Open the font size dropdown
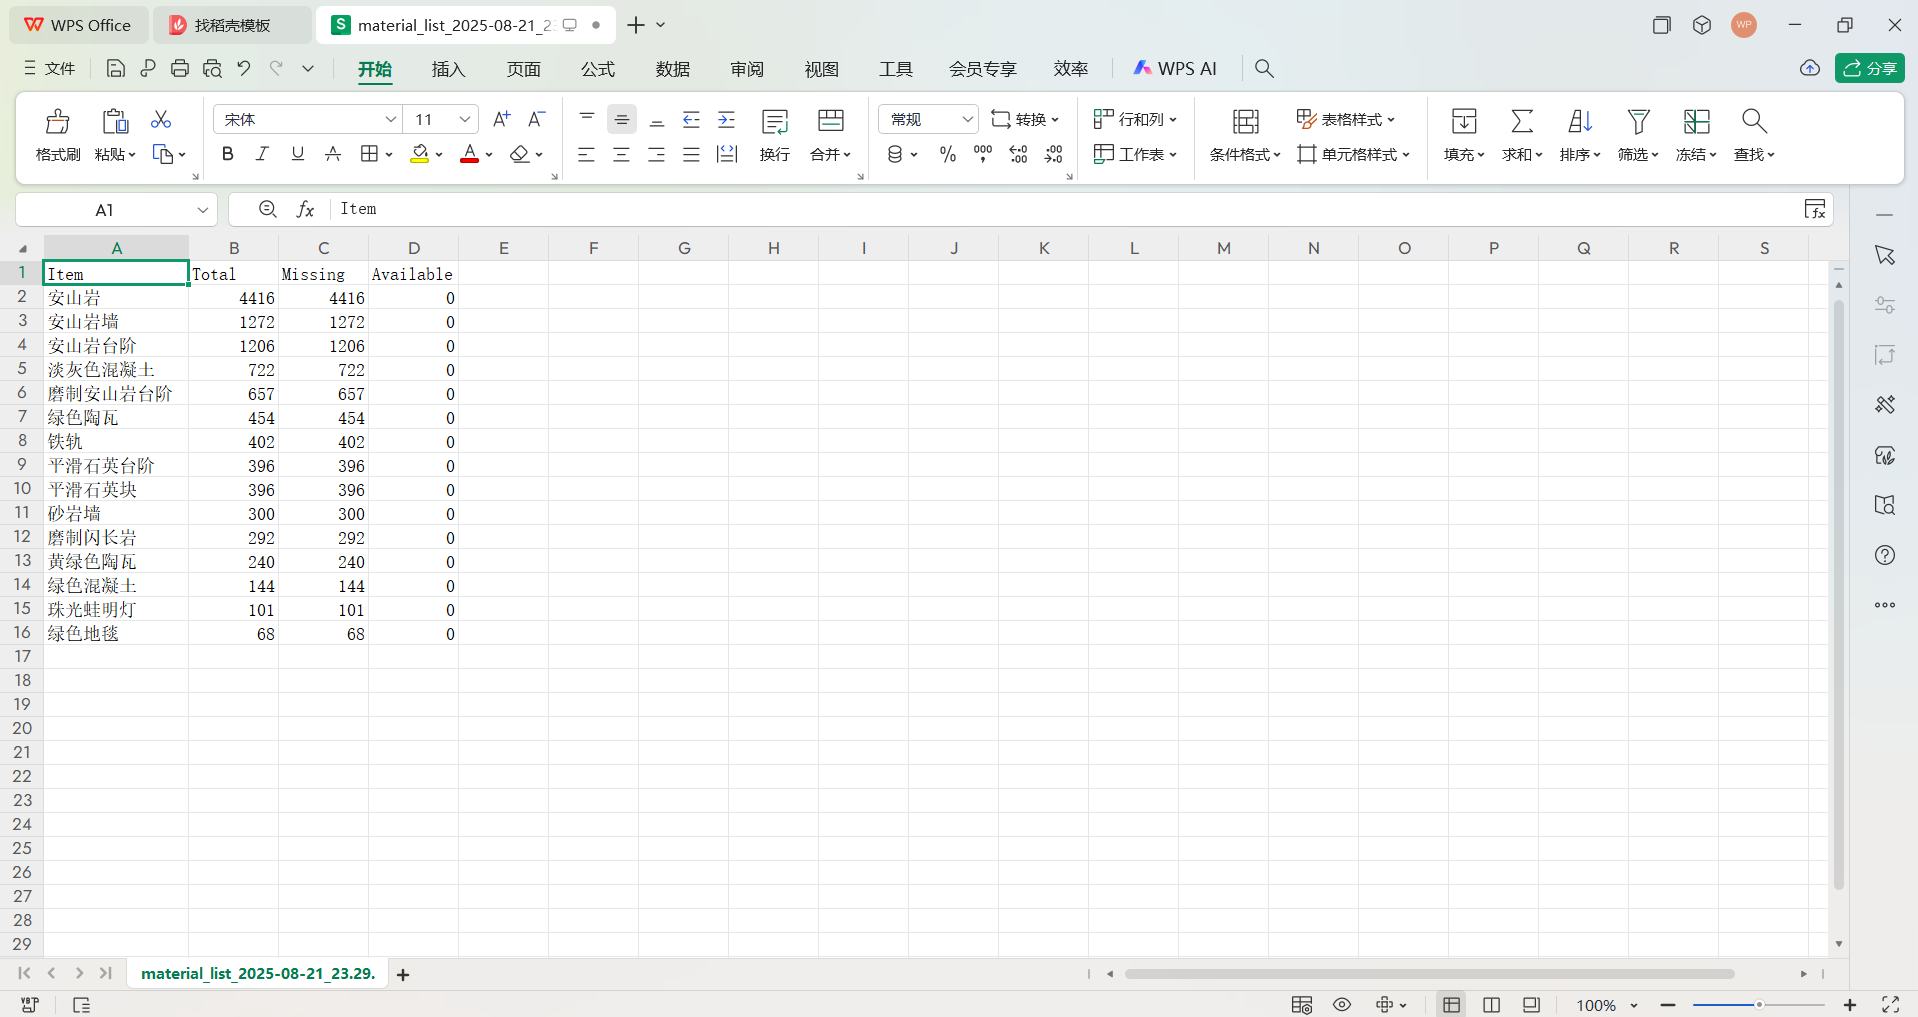Screen dimensions: 1918x1017 pyautogui.click(x=465, y=119)
